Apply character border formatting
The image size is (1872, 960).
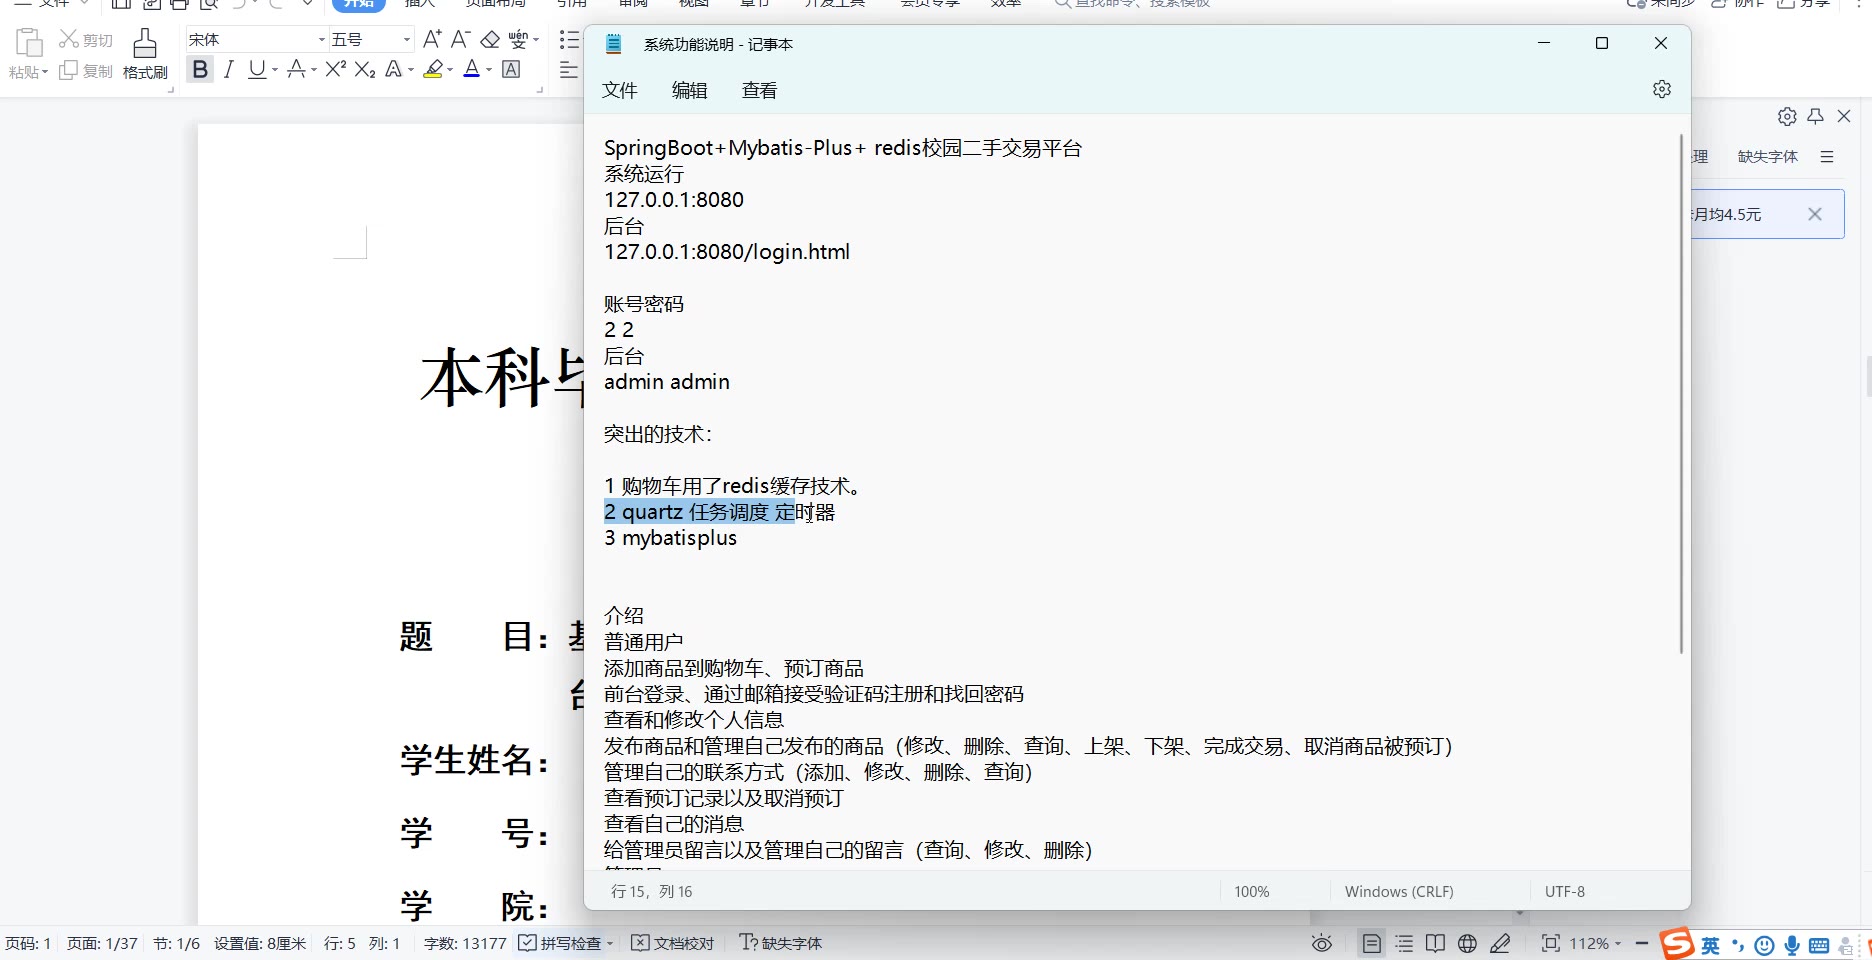[x=511, y=70]
